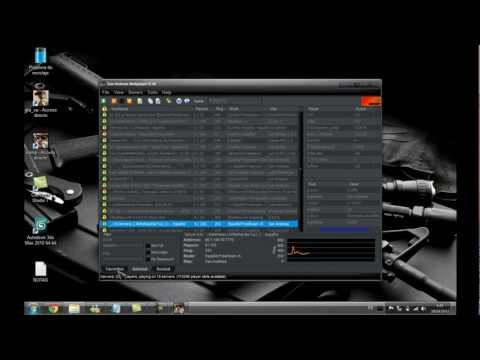Screen dimensions: 480x360
Task: Click the Windows Start button
Action: tap(33, 309)
